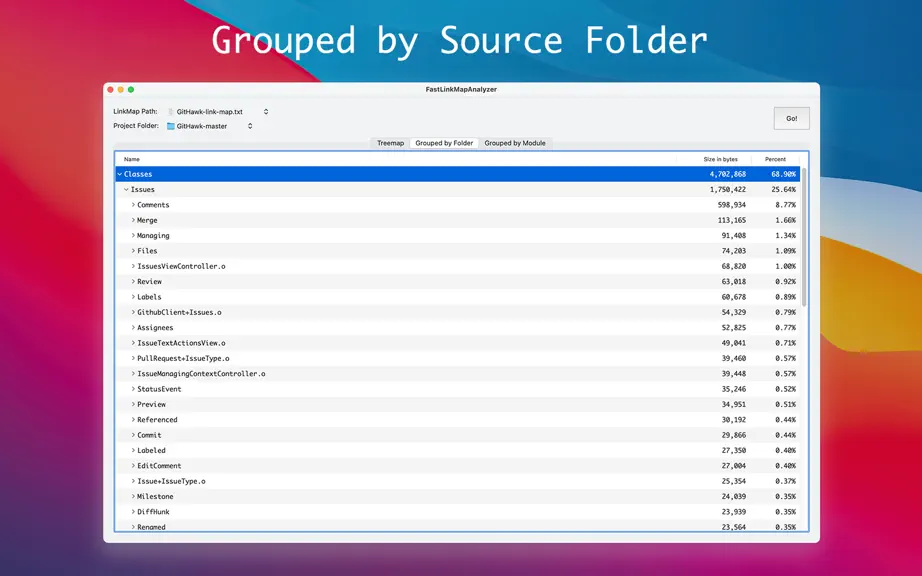The image size is (922, 576).
Task: Select the GithubClient+Issues.o row
Action: click(458, 312)
